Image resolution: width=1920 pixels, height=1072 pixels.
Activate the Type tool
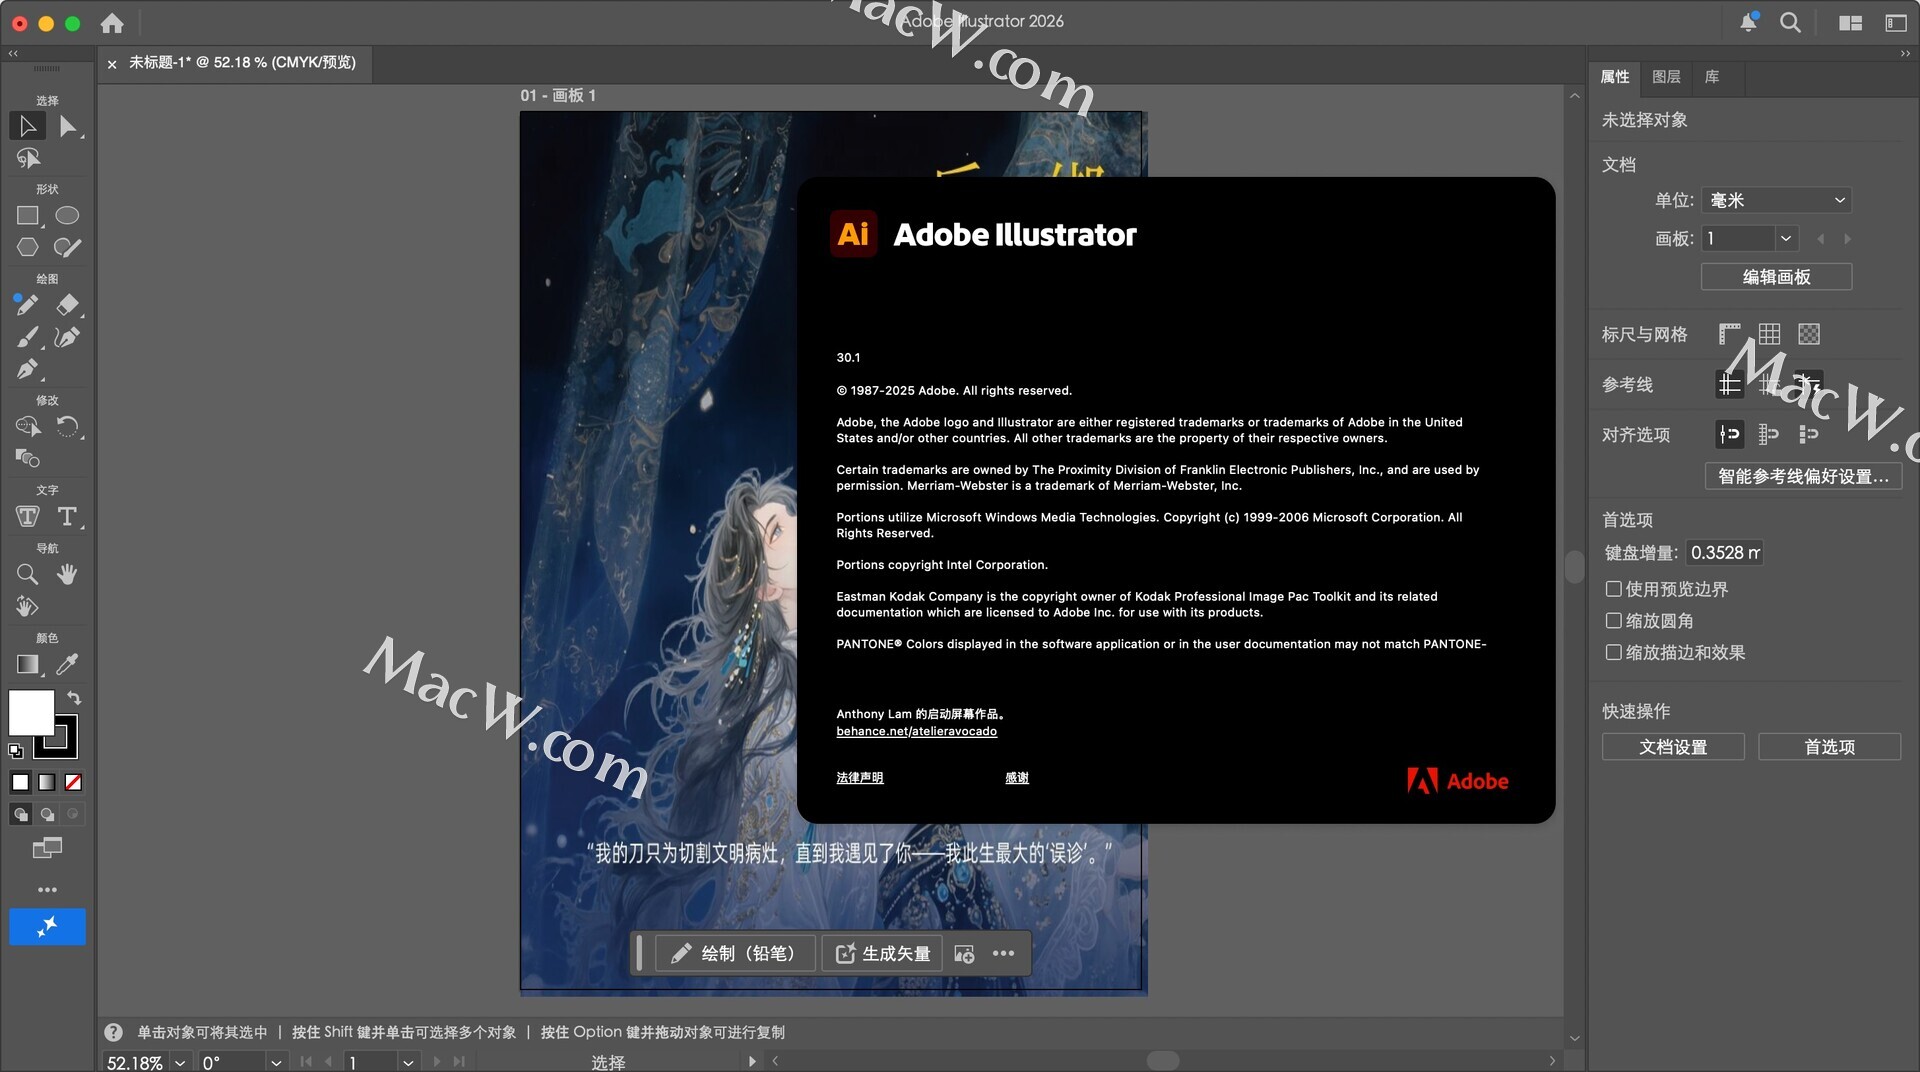[67, 517]
